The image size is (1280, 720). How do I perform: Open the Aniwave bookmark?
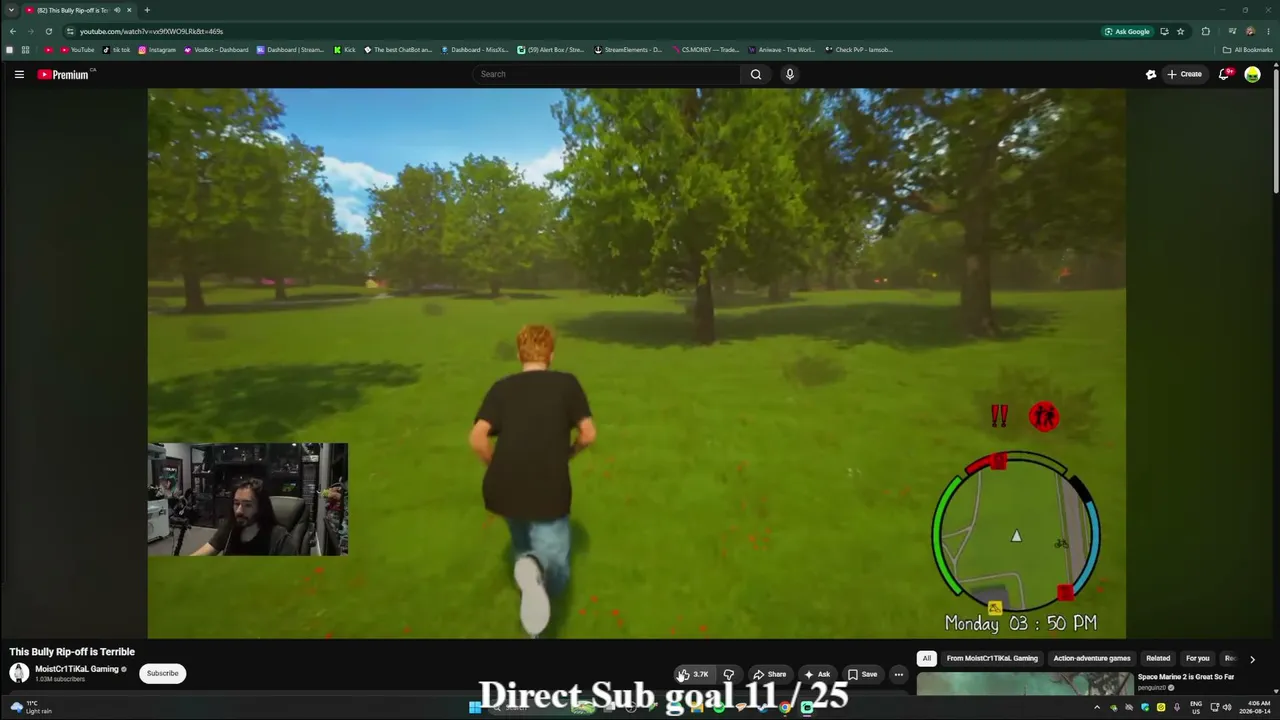[782, 50]
